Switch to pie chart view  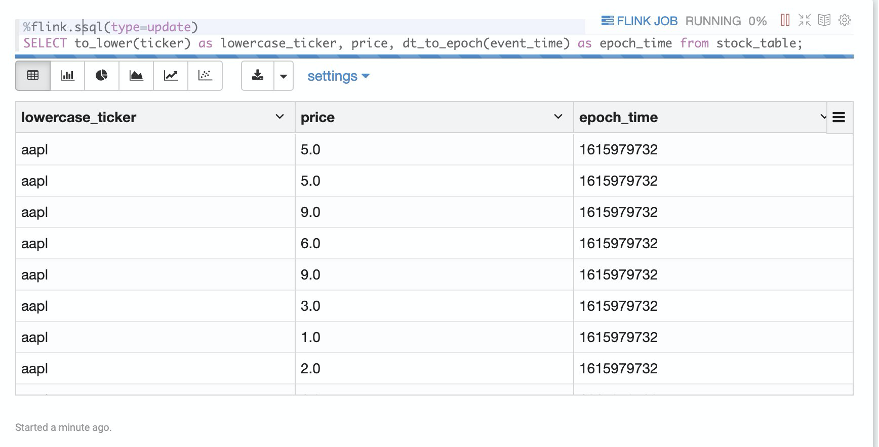[101, 76]
